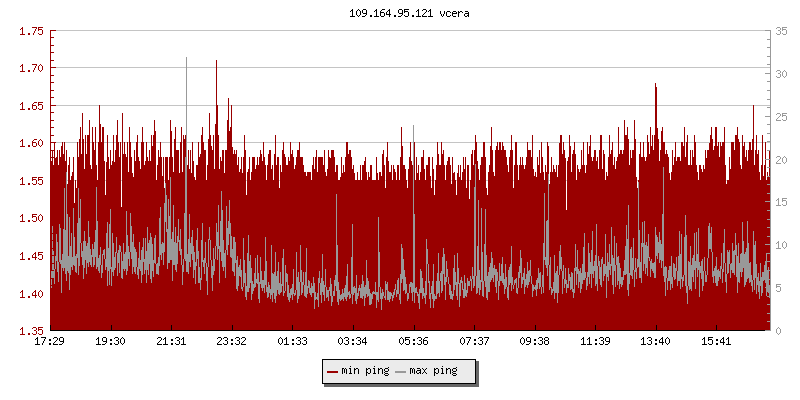The image size is (800, 400).
Task: Select the 20 label on right axis
Action: (x=782, y=160)
